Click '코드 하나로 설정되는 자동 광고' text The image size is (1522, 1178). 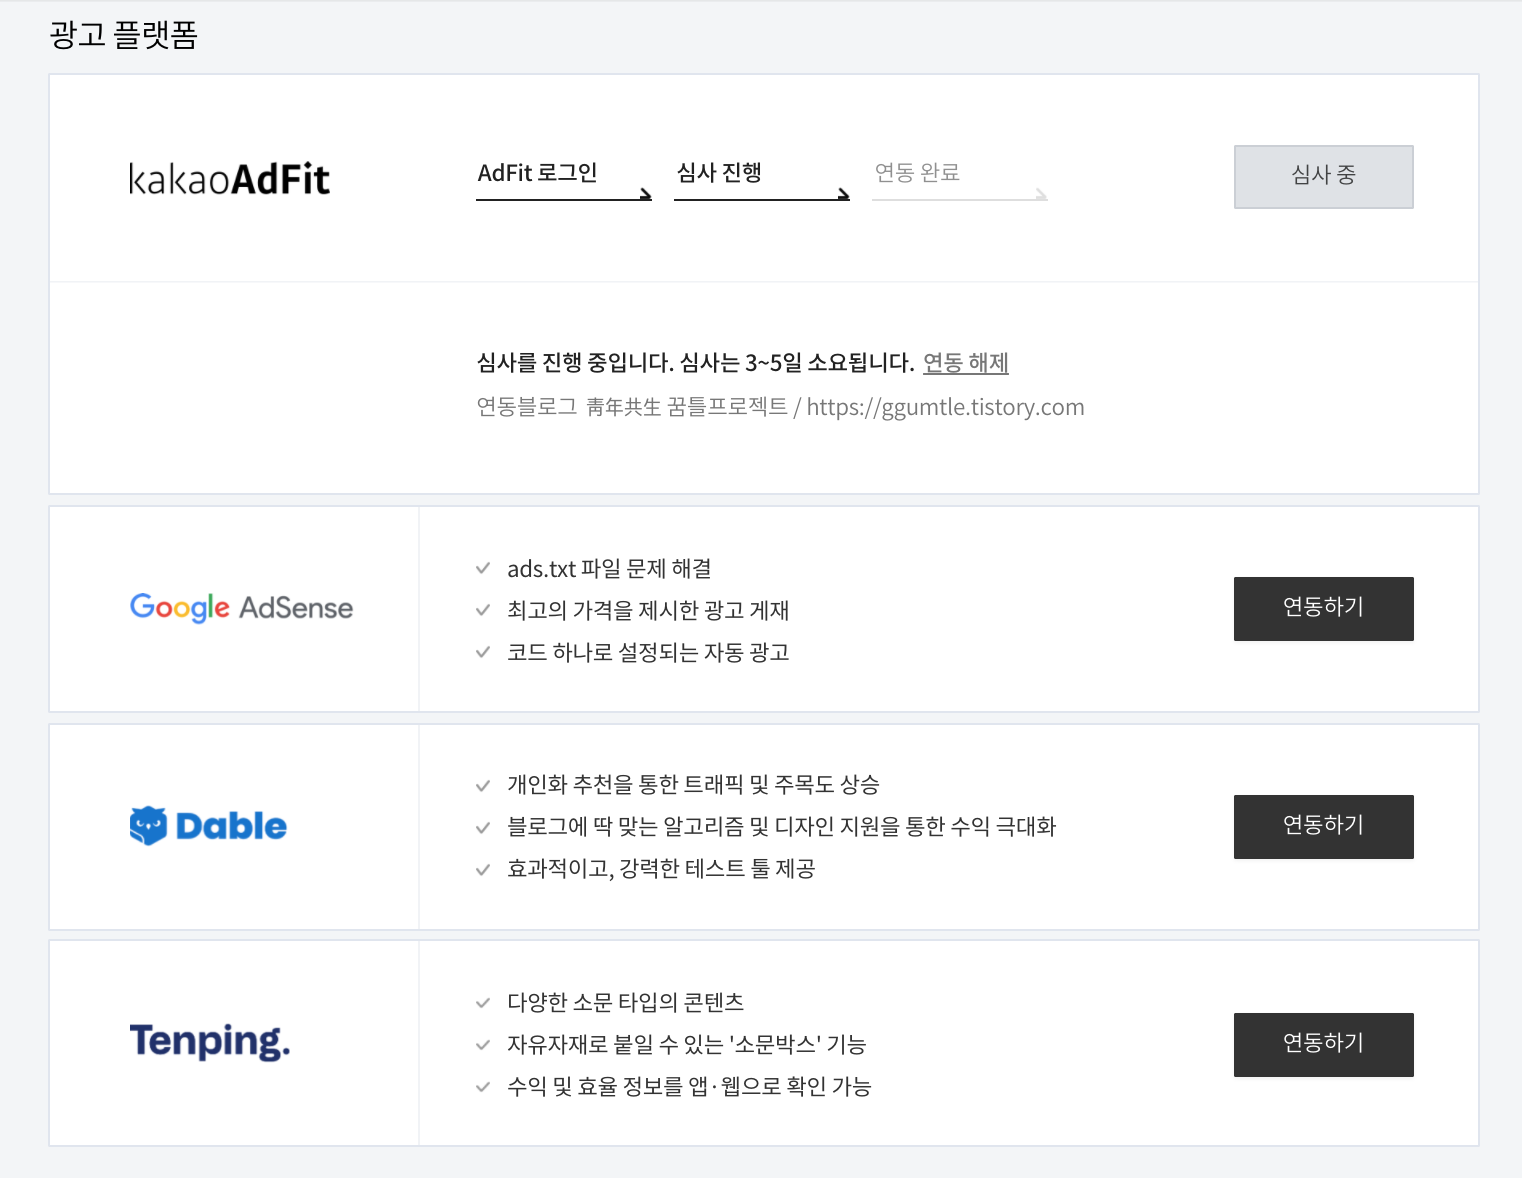coord(648,652)
